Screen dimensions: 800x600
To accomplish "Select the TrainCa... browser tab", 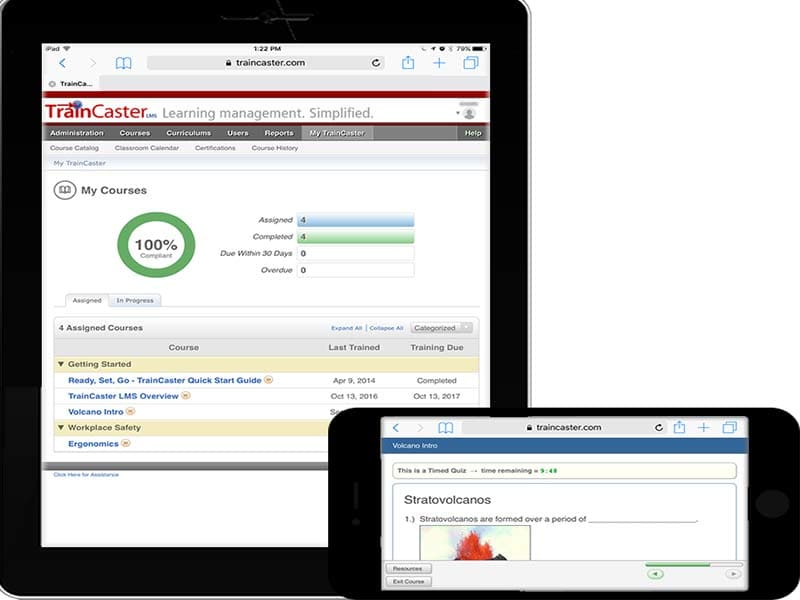I will (71, 84).
